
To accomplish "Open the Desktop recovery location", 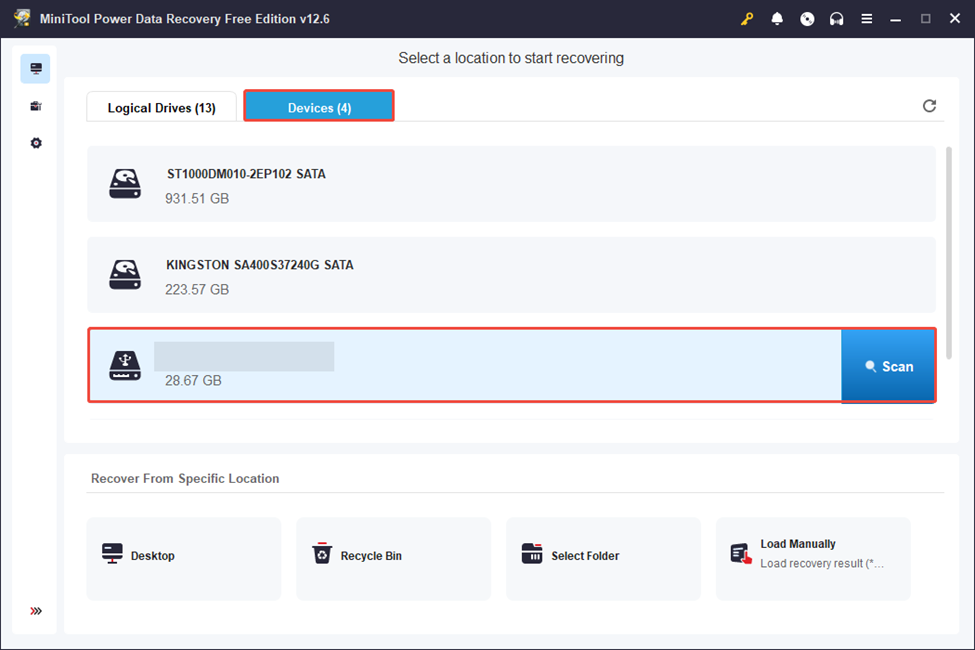I will point(184,559).
